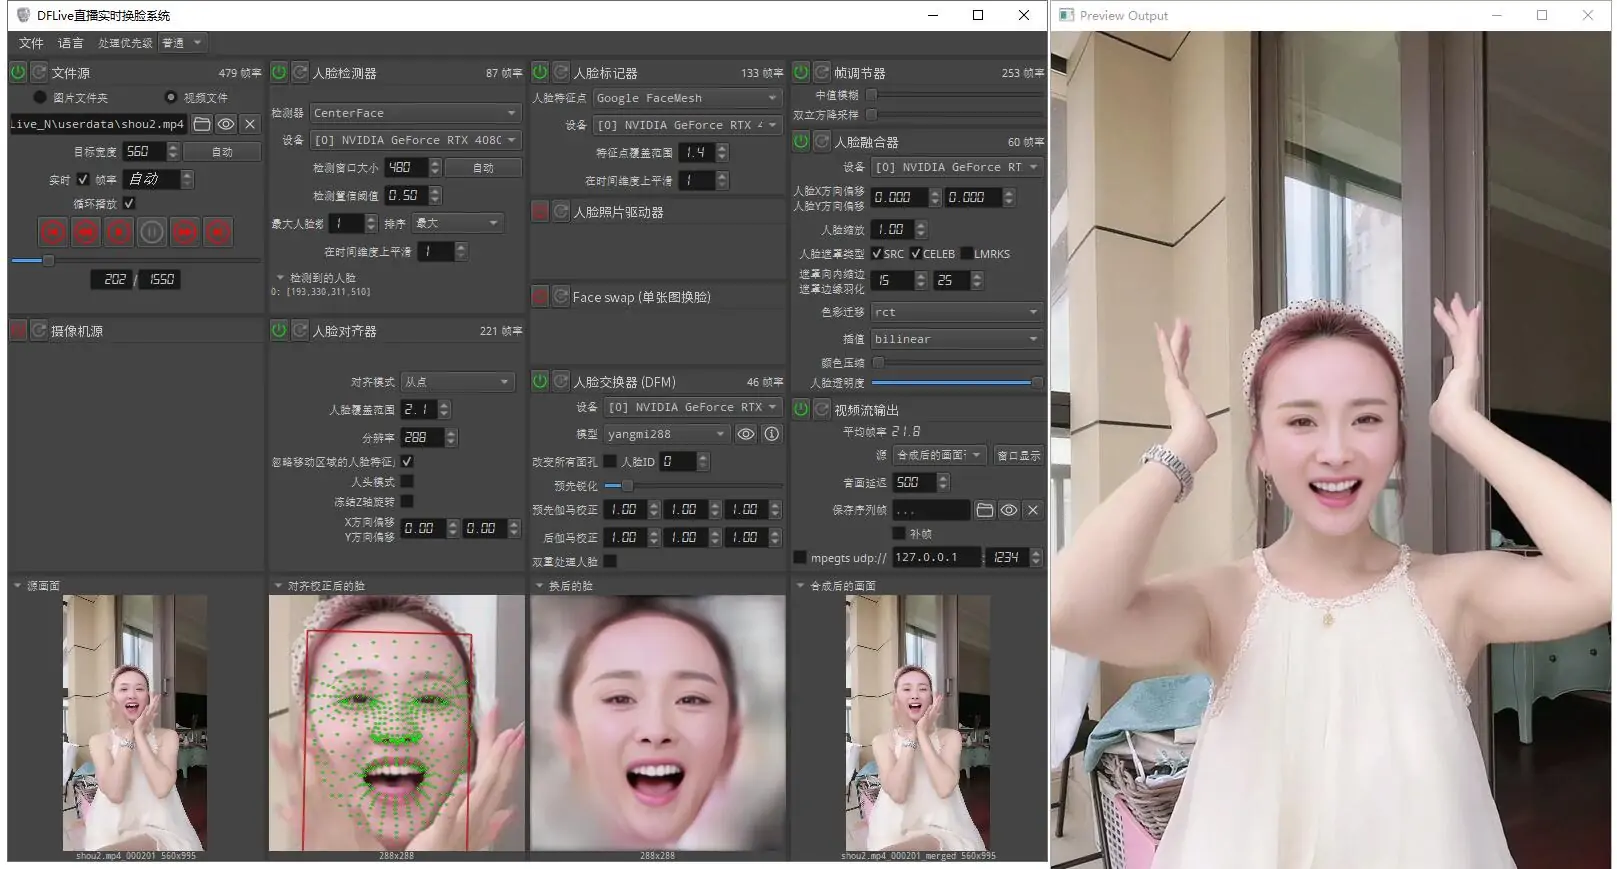The image size is (1617, 869).
Task: Expand the Google FaceMesh dropdown
Action: pyautogui.click(x=686, y=98)
